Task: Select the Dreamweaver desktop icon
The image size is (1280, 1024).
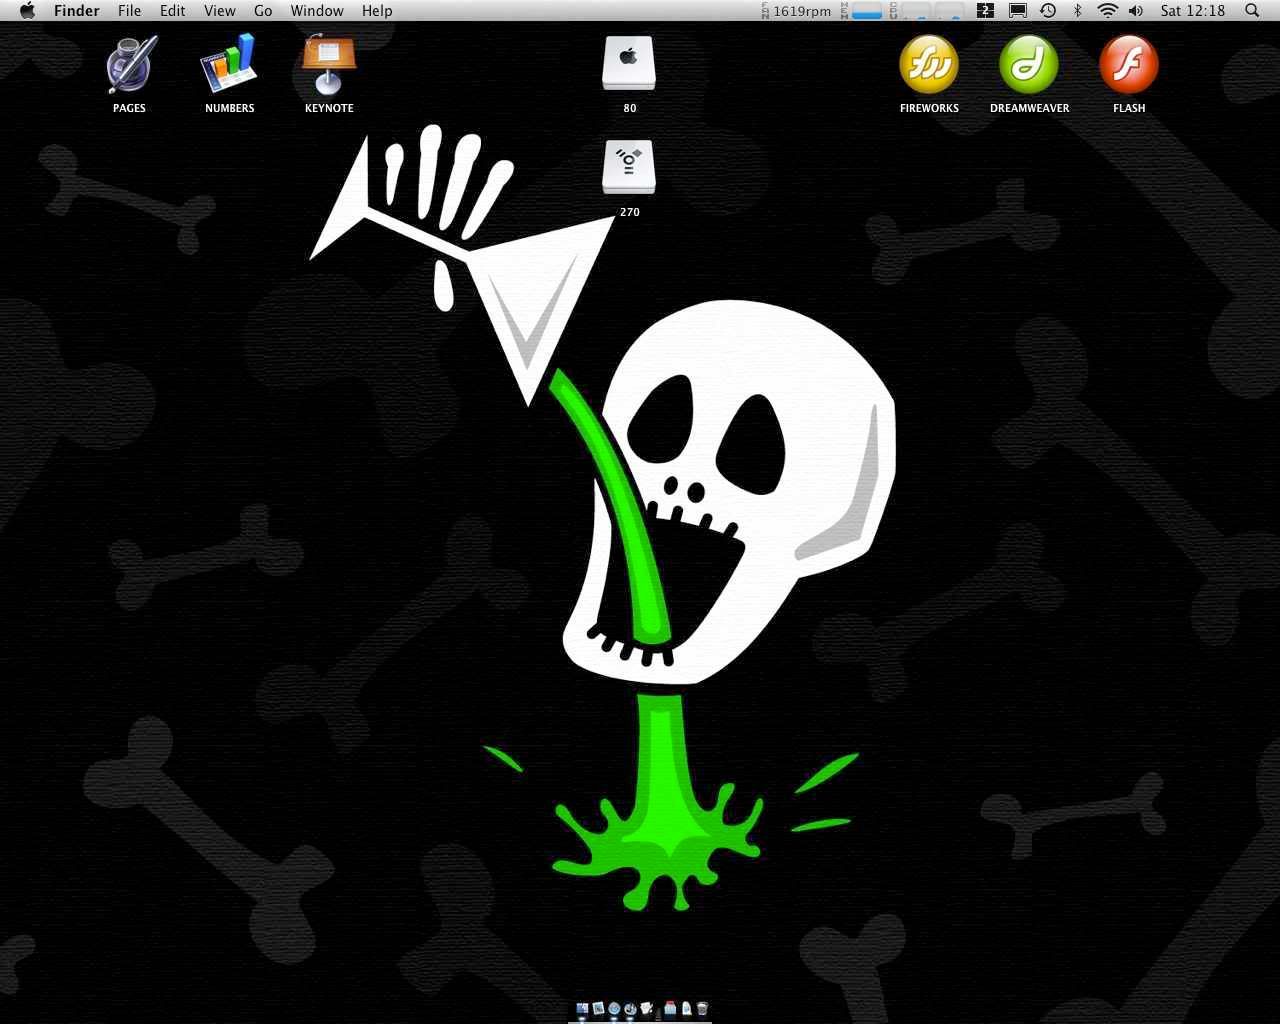Action: tap(1029, 65)
